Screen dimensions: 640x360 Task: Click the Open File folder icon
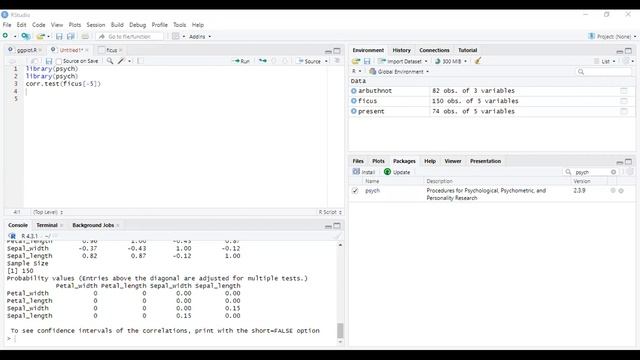40,36
